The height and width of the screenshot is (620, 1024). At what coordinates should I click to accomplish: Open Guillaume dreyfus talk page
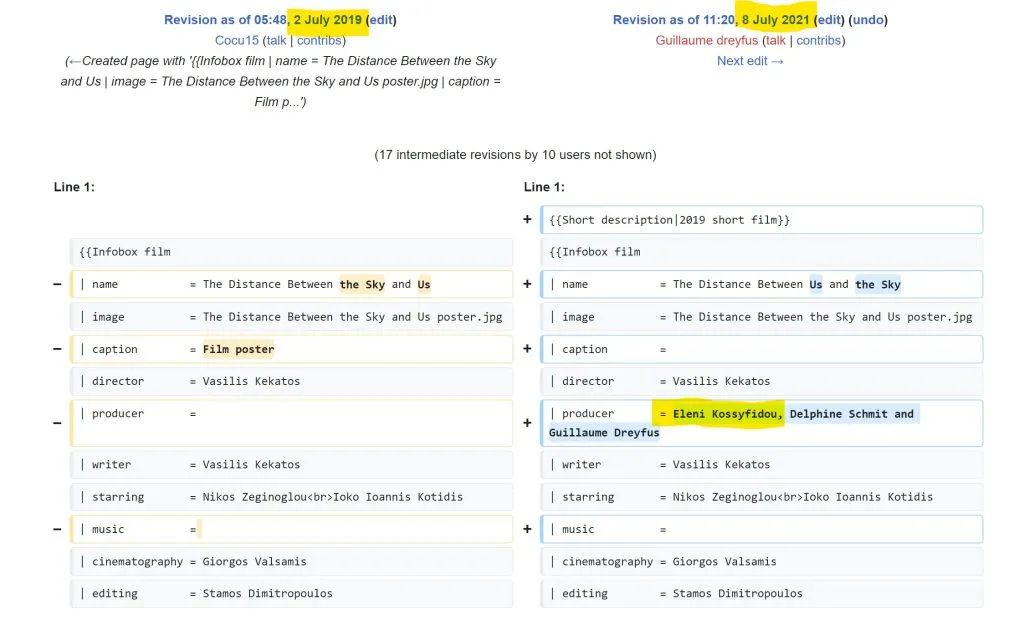click(775, 41)
